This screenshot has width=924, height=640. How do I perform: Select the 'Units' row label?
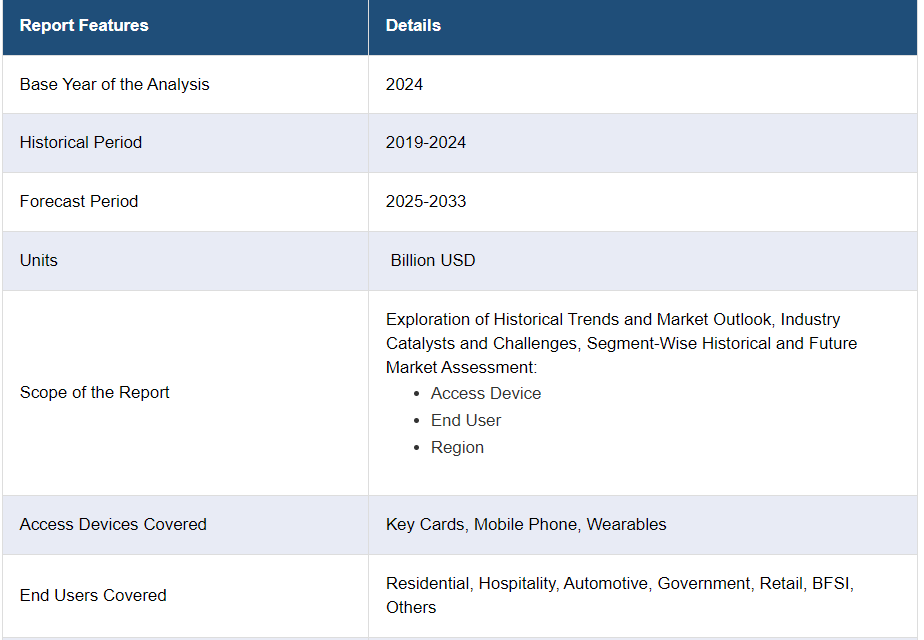click(39, 260)
